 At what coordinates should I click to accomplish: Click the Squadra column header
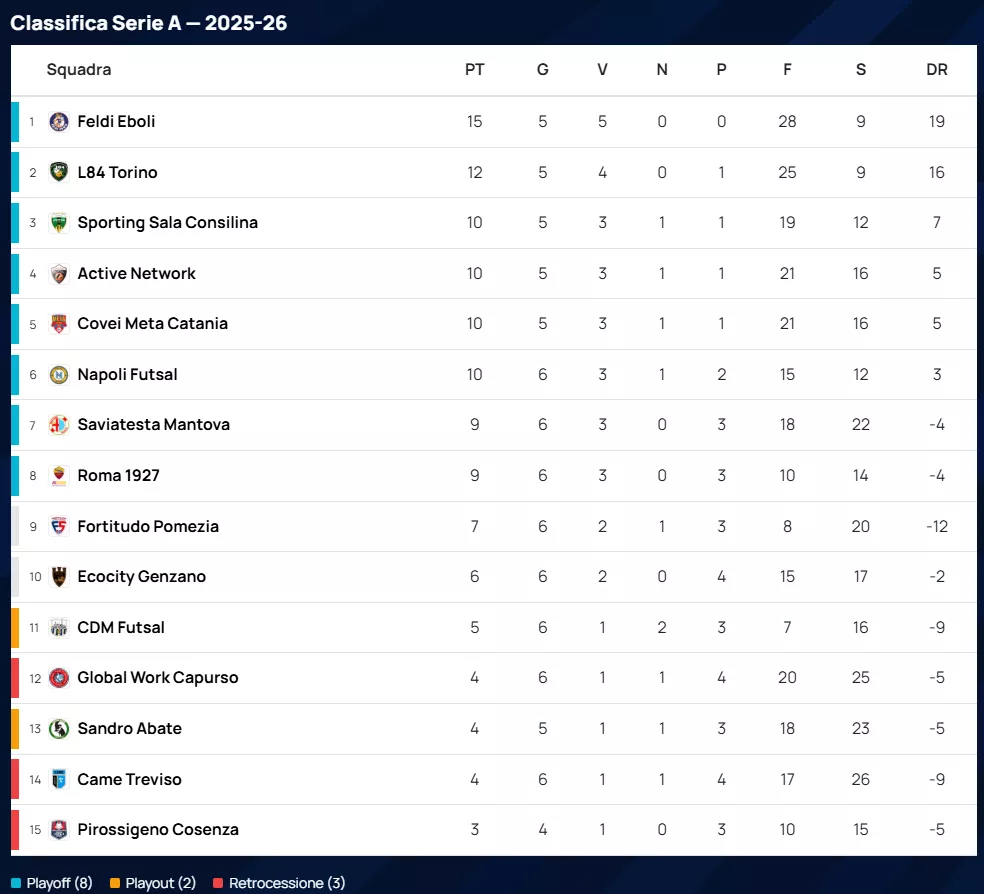[x=79, y=70]
